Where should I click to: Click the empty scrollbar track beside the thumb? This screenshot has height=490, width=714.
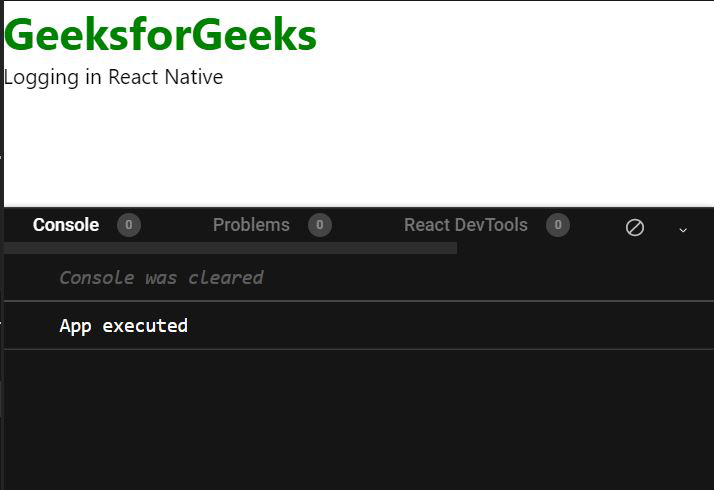(x=585, y=248)
